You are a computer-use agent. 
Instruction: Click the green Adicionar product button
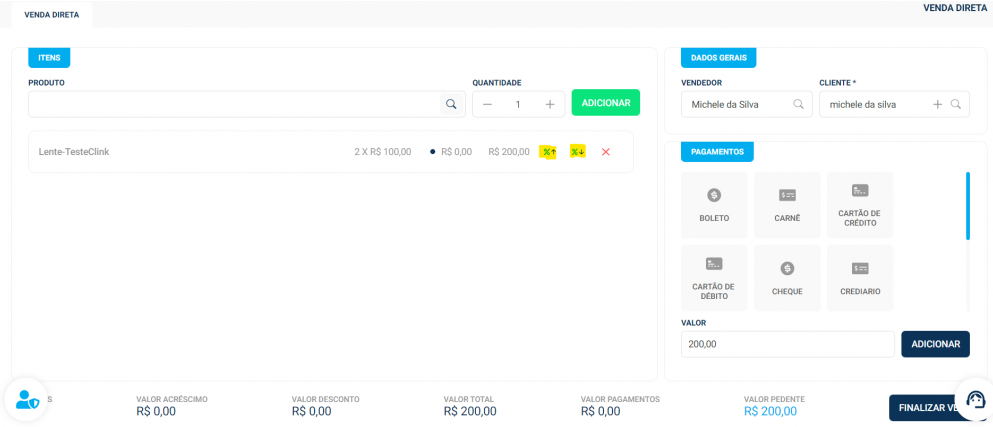pos(605,103)
